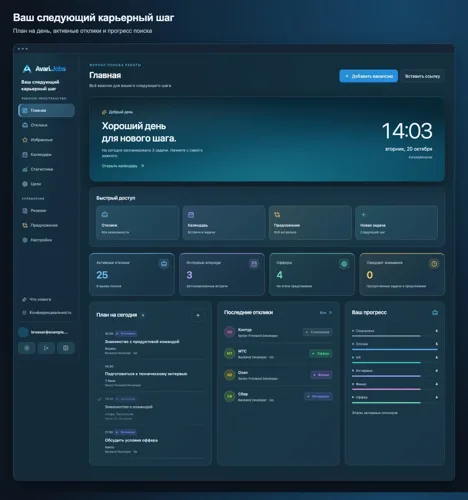Click the arrows icon in the Предложения quick access card
The image size is (468, 500).
click(277, 214)
